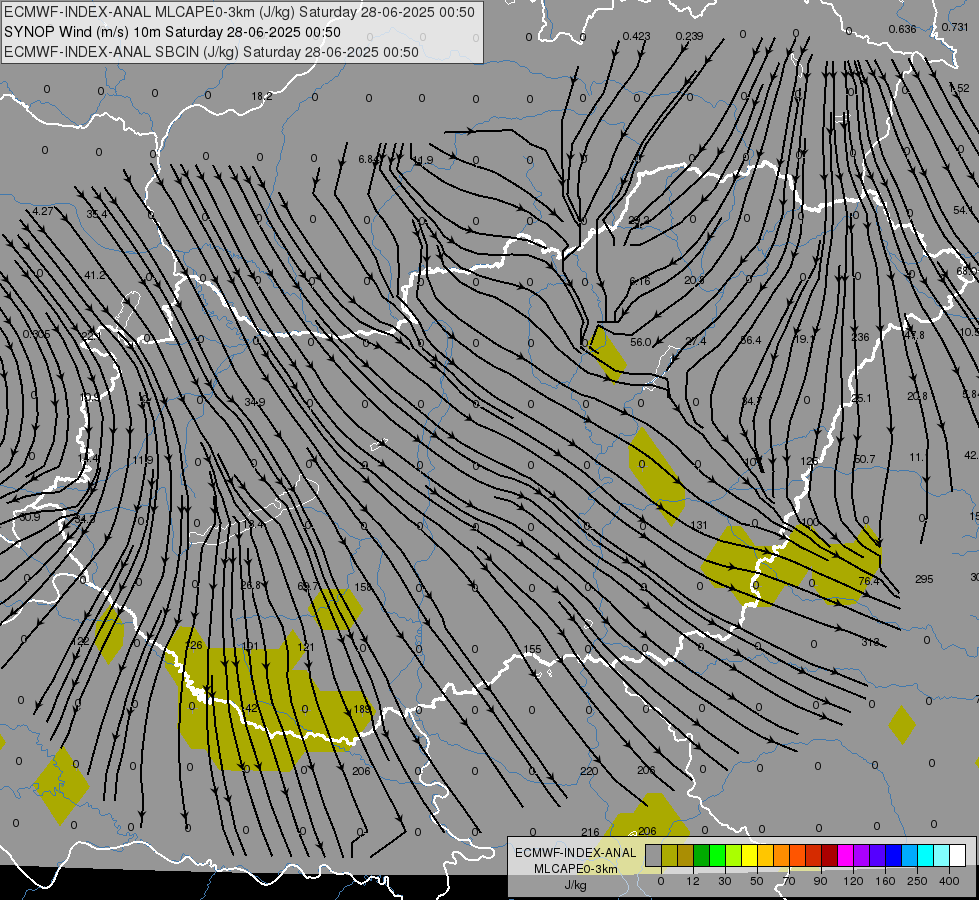Select the map value 69.7
Image resolution: width=979 pixels, height=900 pixels.
(x=308, y=586)
